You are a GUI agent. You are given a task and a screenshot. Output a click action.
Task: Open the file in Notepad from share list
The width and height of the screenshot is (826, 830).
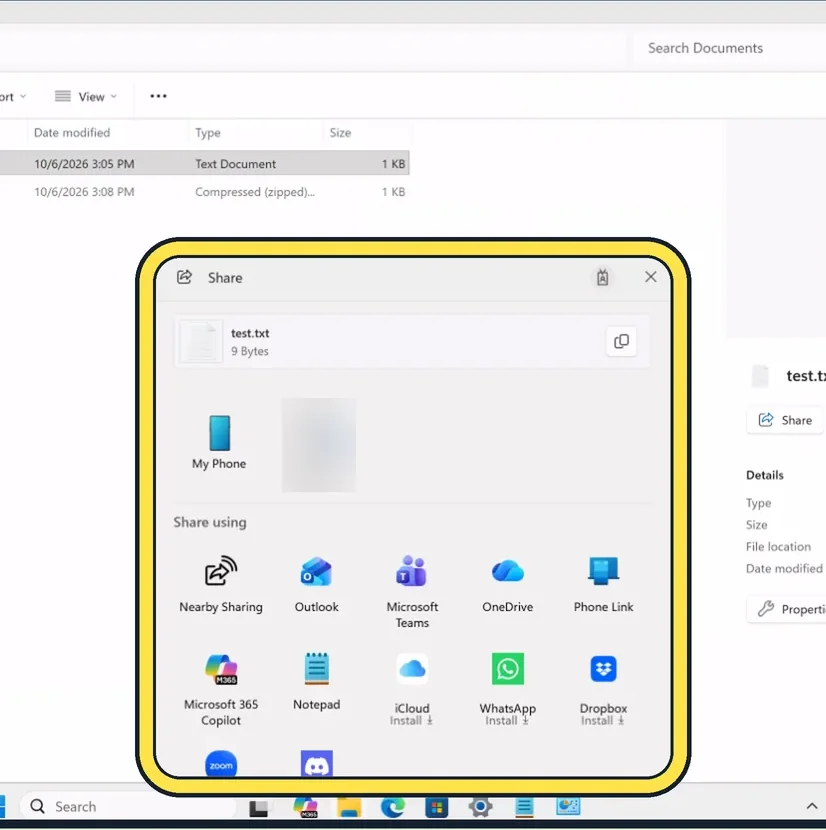click(317, 682)
